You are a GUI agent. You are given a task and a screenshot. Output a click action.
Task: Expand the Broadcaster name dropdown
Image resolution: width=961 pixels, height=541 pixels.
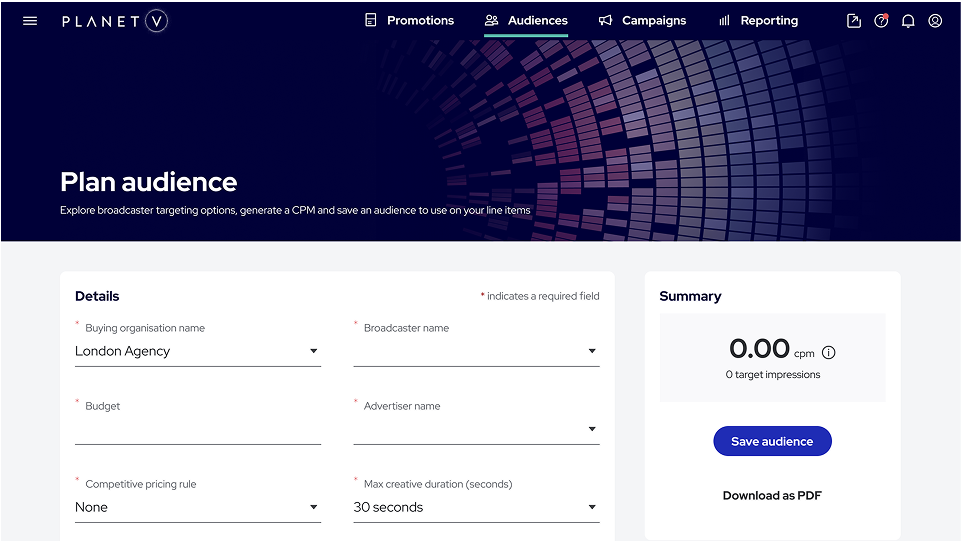[476, 351]
